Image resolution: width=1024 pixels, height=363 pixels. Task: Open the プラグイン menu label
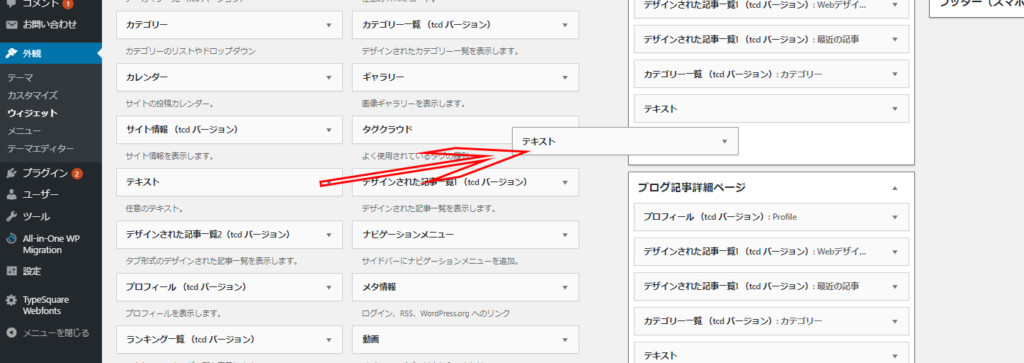point(45,174)
